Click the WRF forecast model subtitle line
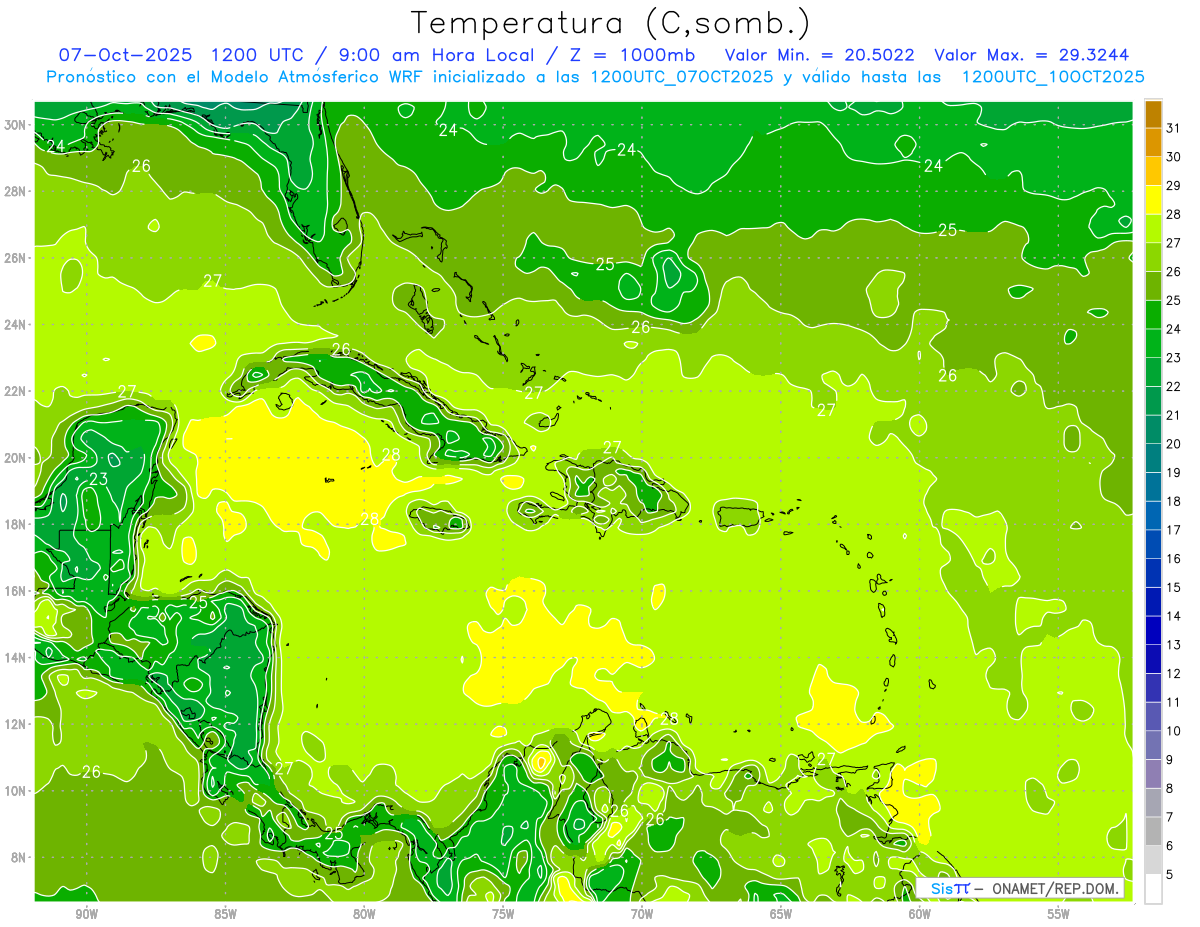Screen dimensions: 1200x927 tap(595, 77)
